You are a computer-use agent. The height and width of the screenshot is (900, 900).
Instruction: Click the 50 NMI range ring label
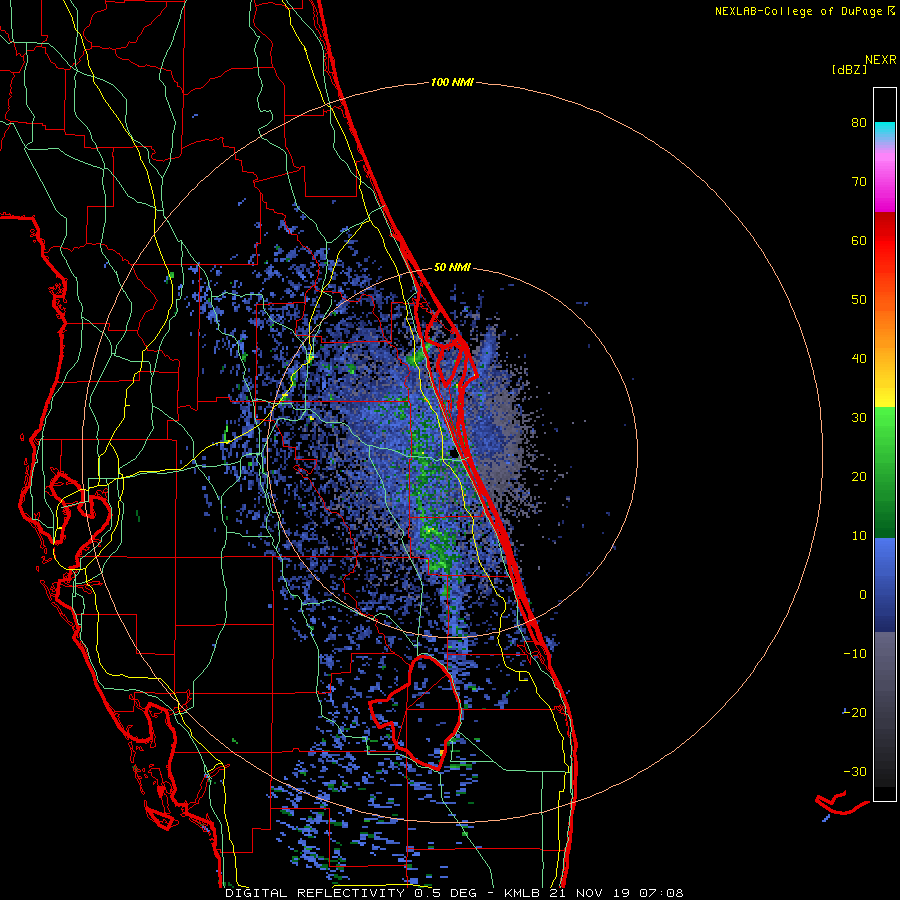452,267
